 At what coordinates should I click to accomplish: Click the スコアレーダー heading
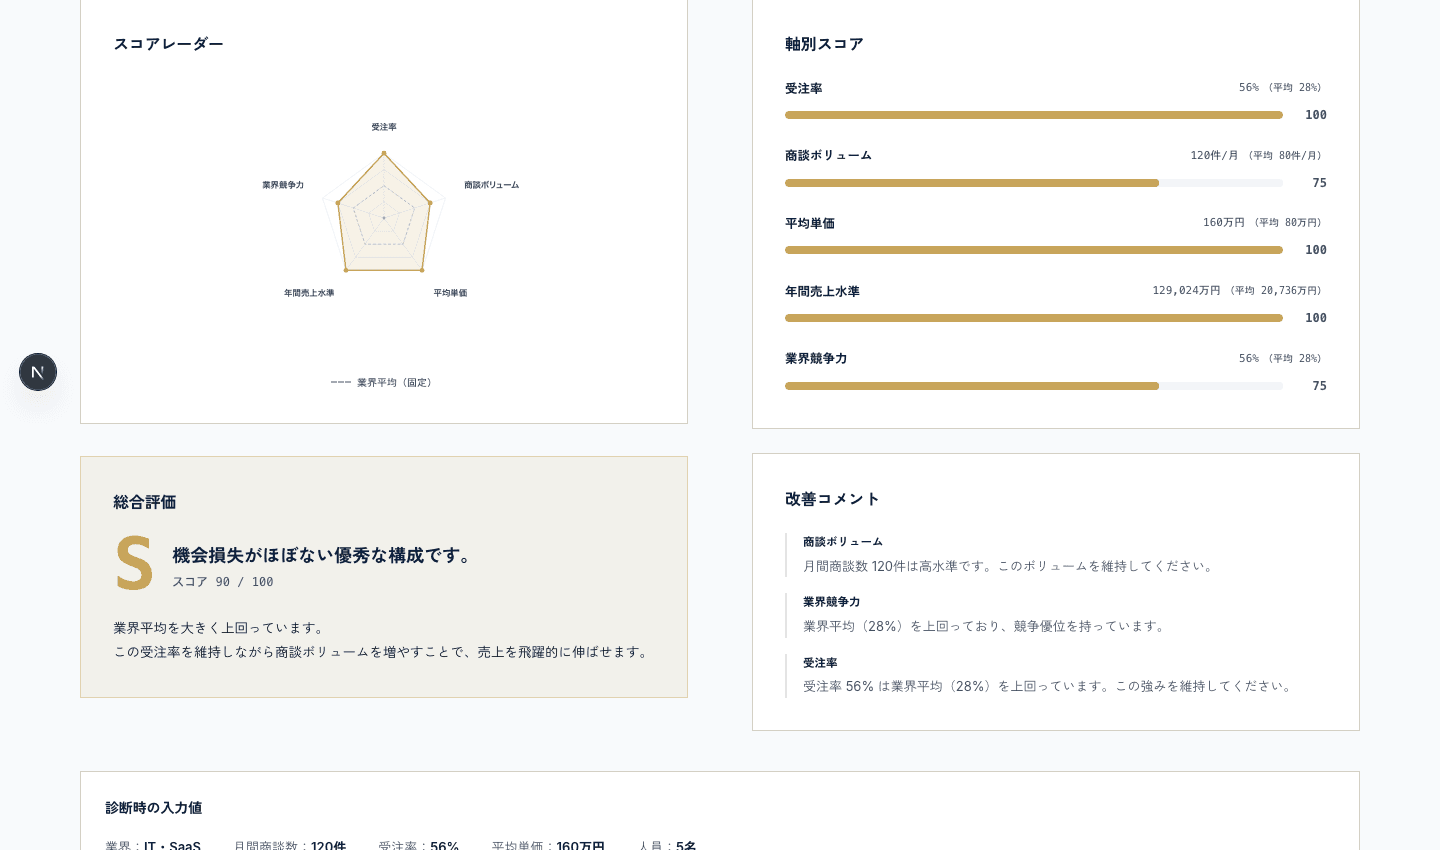(x=168, y=44)
